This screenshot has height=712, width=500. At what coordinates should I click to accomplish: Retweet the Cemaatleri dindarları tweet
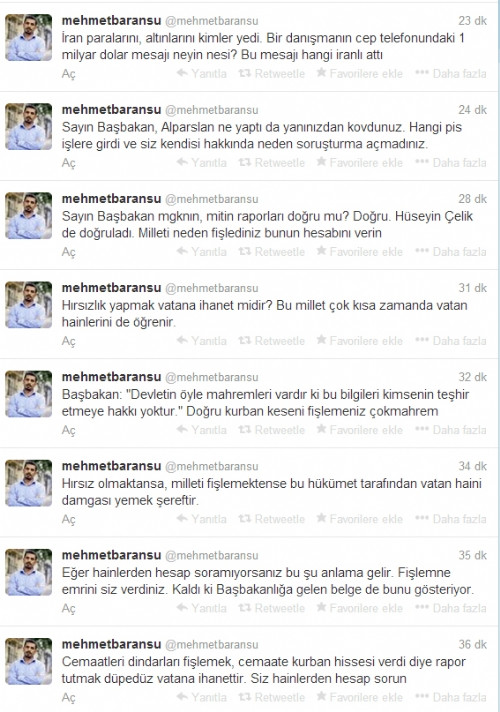(x=272, y=697)
